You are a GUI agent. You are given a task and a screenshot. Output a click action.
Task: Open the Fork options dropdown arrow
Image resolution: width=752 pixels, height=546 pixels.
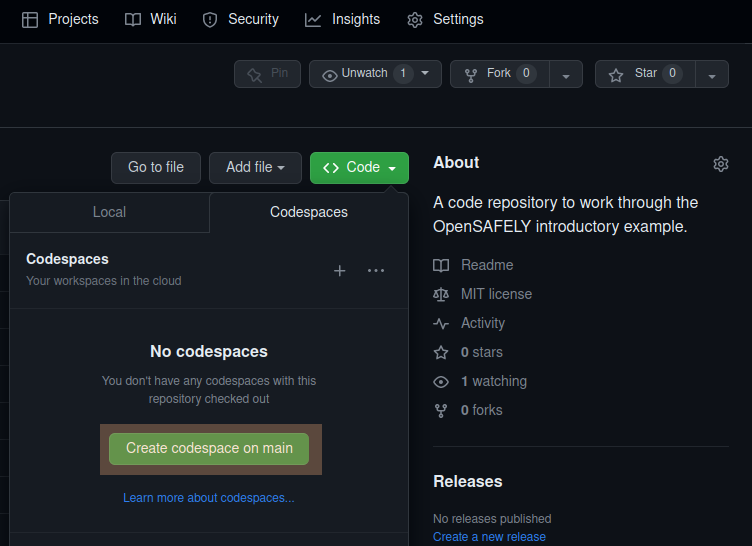pyautogui.click(x=566, y=75)
